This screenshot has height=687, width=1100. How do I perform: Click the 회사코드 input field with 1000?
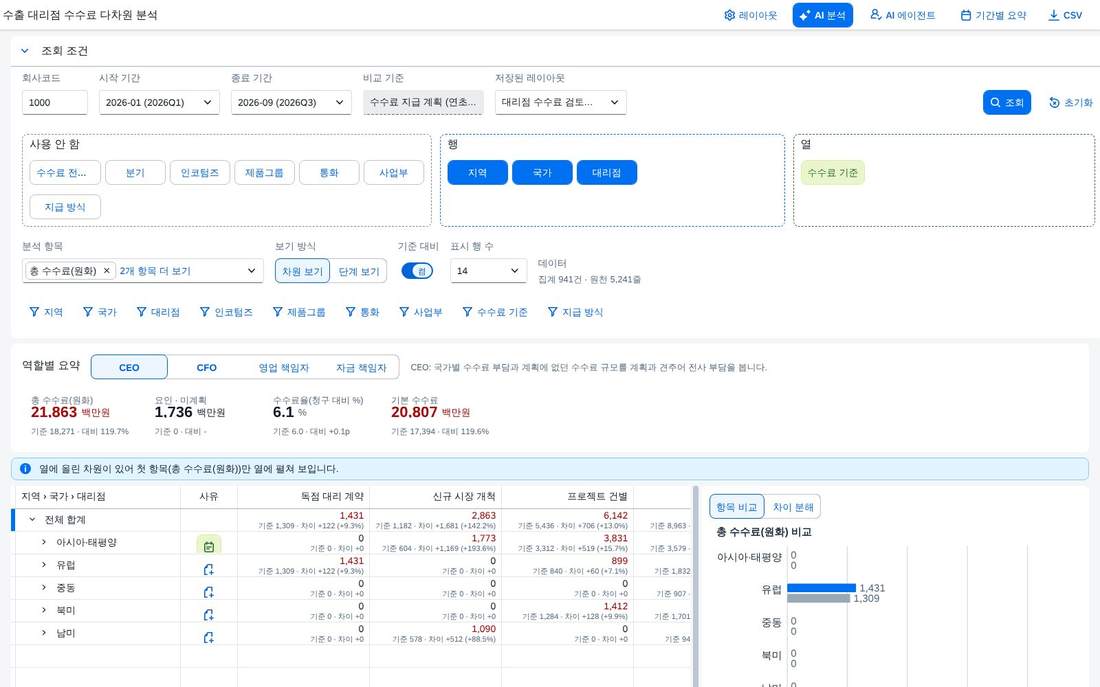tap(55, 102)
